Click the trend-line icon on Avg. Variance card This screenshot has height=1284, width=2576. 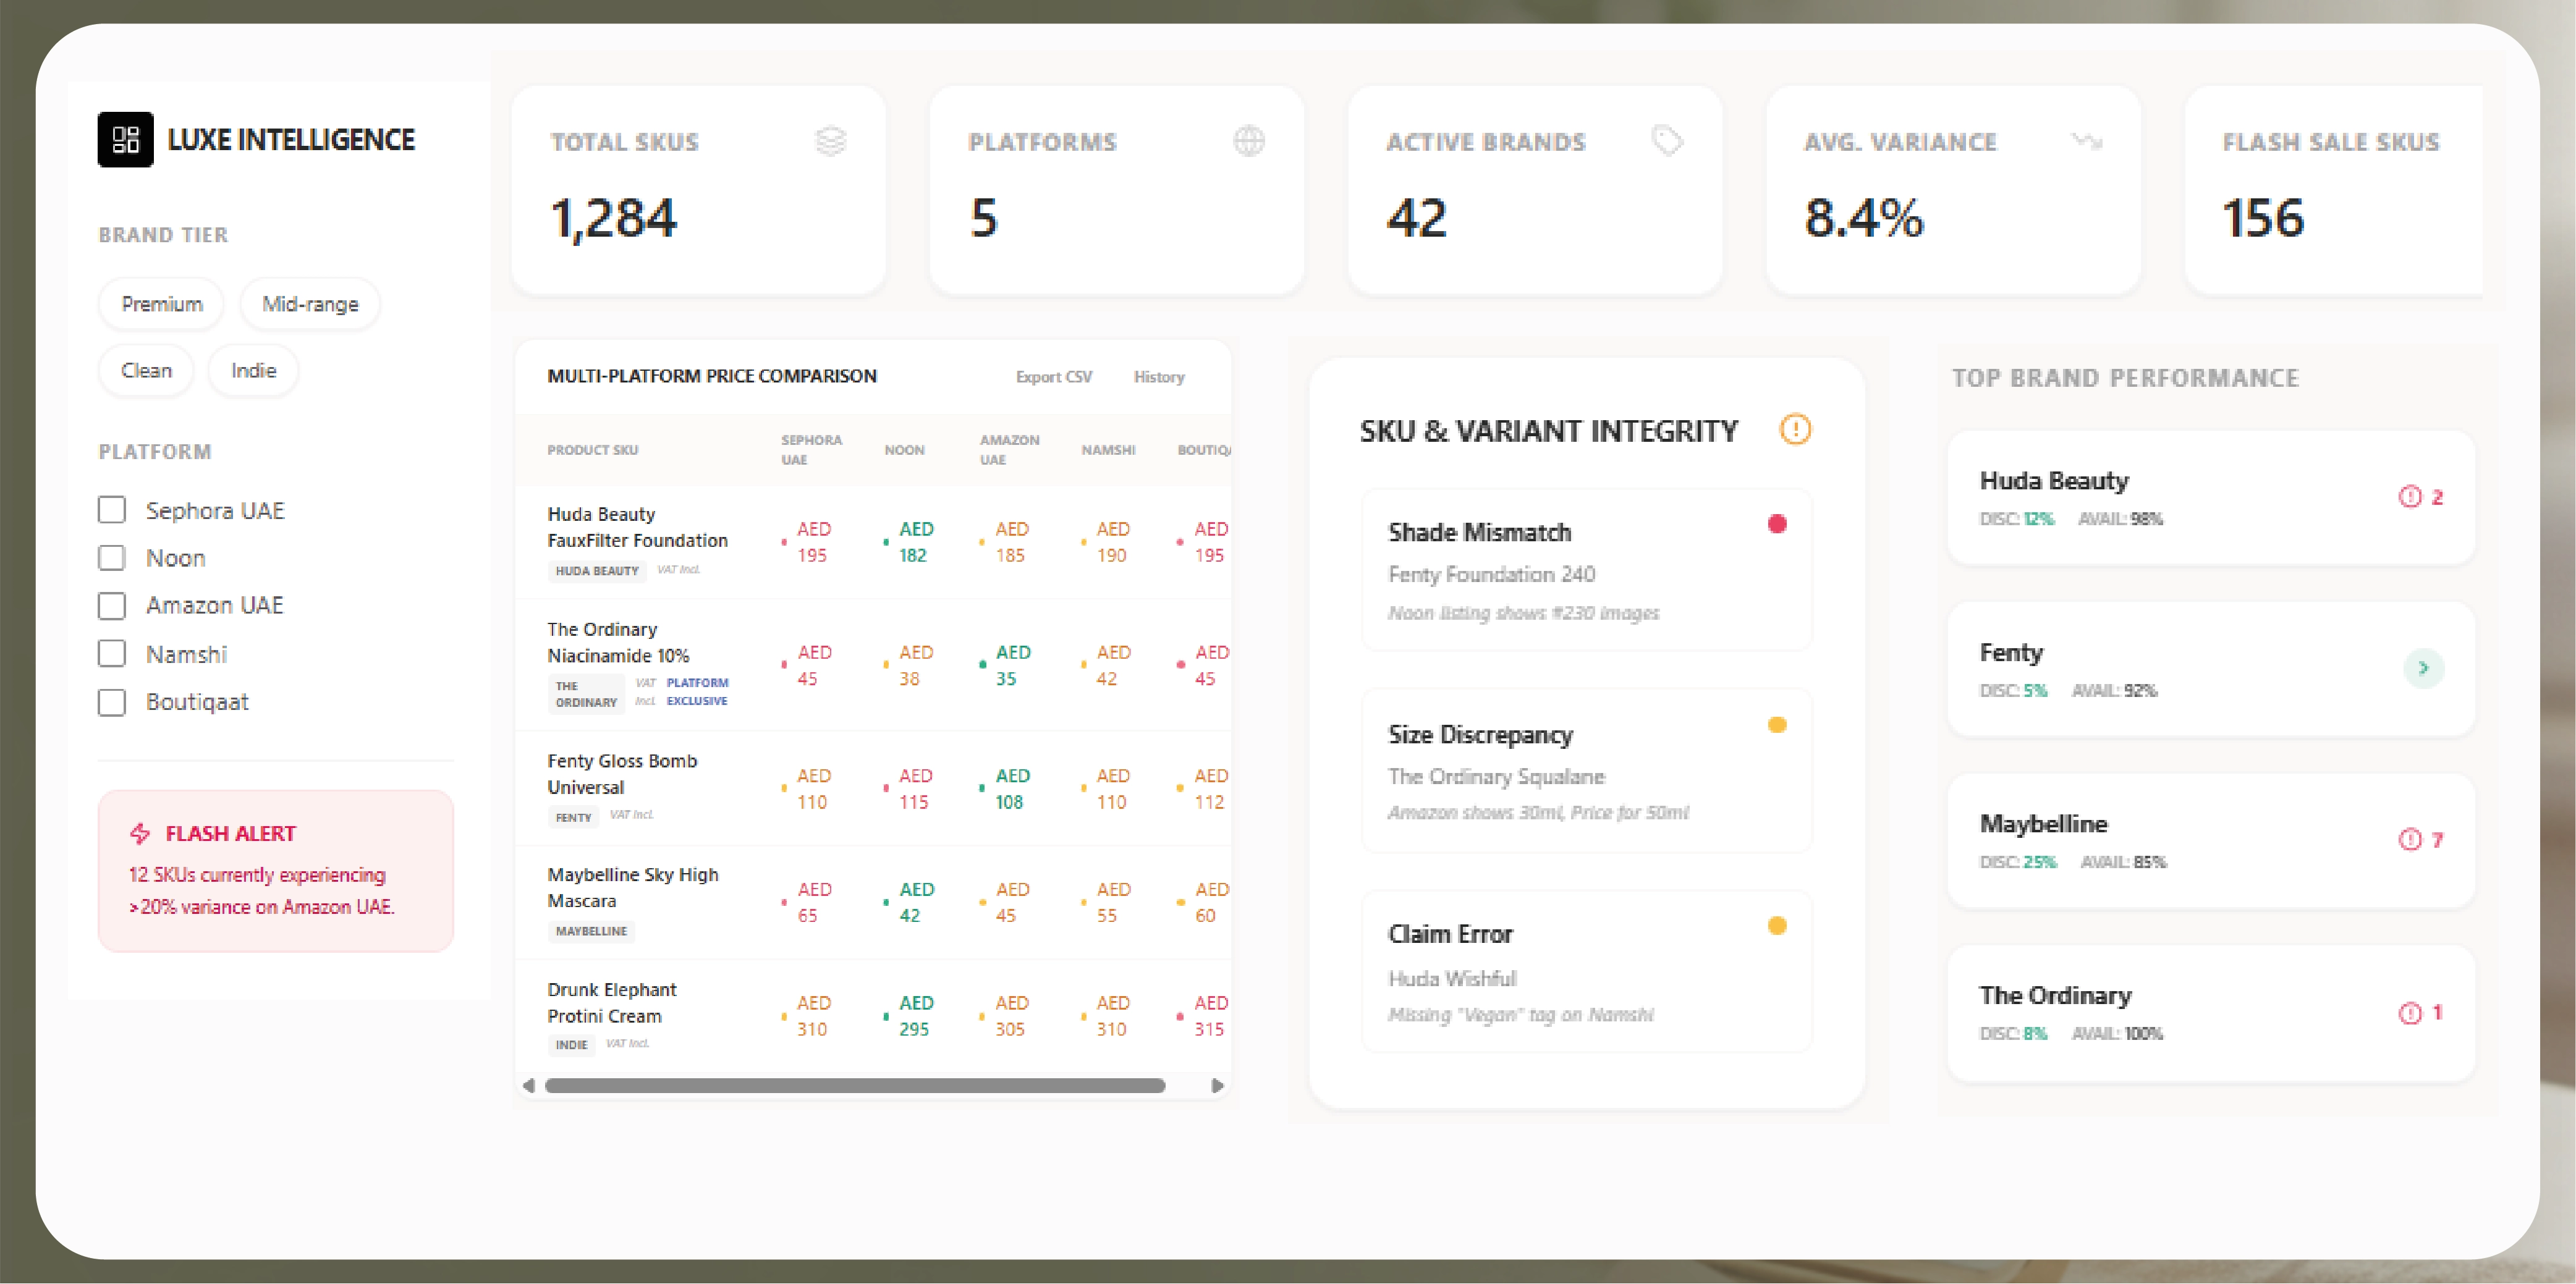coord(2087,141)
